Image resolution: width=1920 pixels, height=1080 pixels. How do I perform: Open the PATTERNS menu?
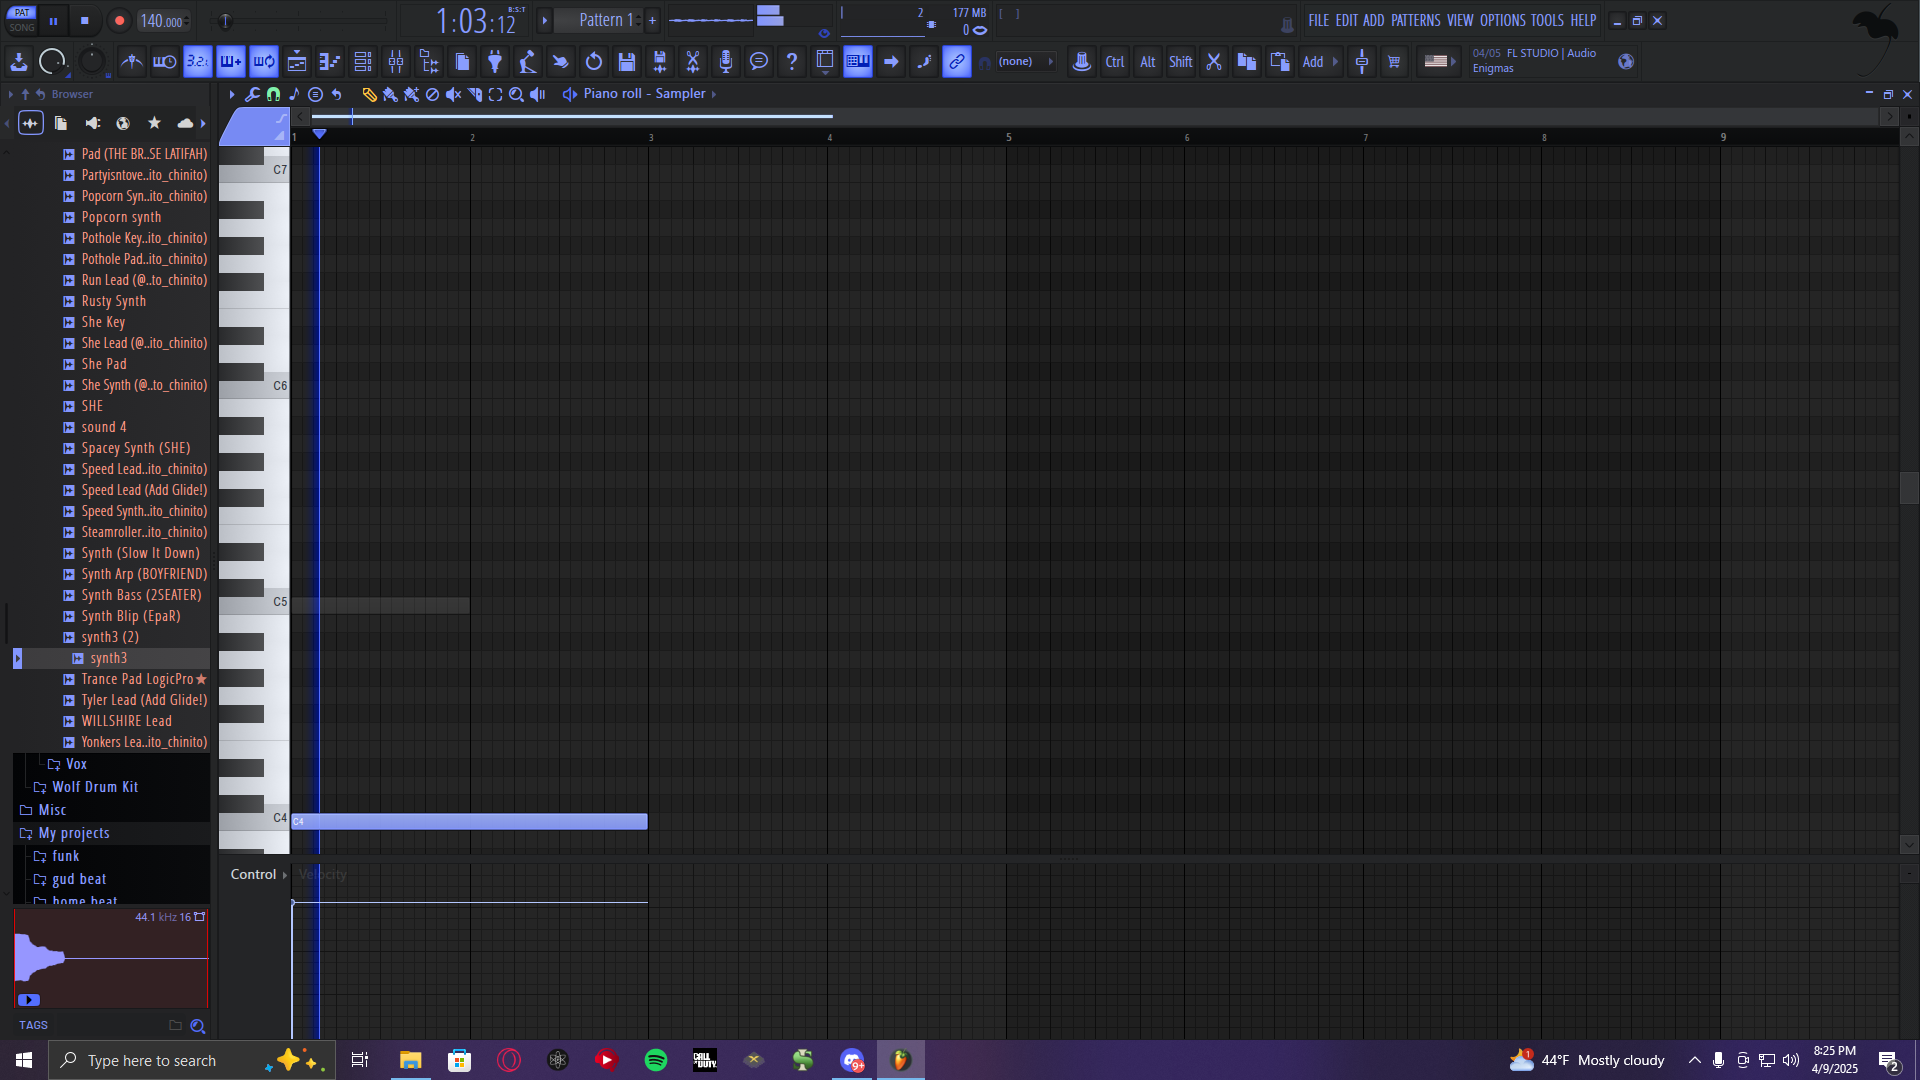pyautogui.click(x=1415, y=20)
